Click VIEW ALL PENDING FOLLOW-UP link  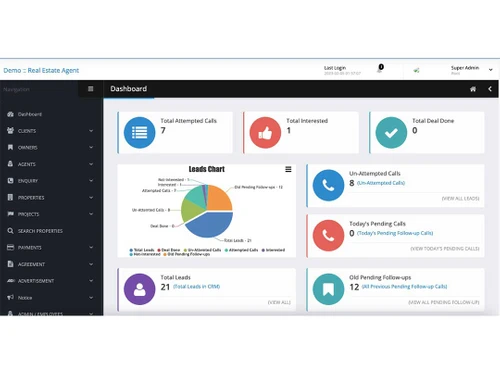pos(444,302)
